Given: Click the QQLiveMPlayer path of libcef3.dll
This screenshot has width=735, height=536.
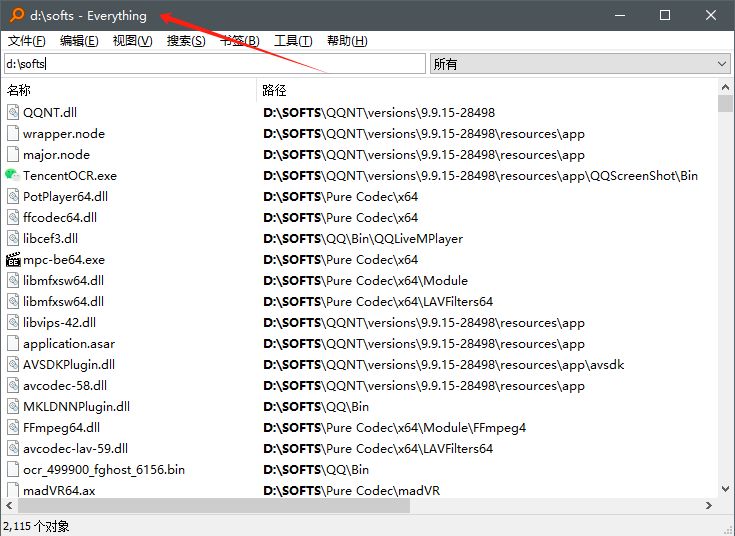Looking at the screenshot, I should 363,239.
